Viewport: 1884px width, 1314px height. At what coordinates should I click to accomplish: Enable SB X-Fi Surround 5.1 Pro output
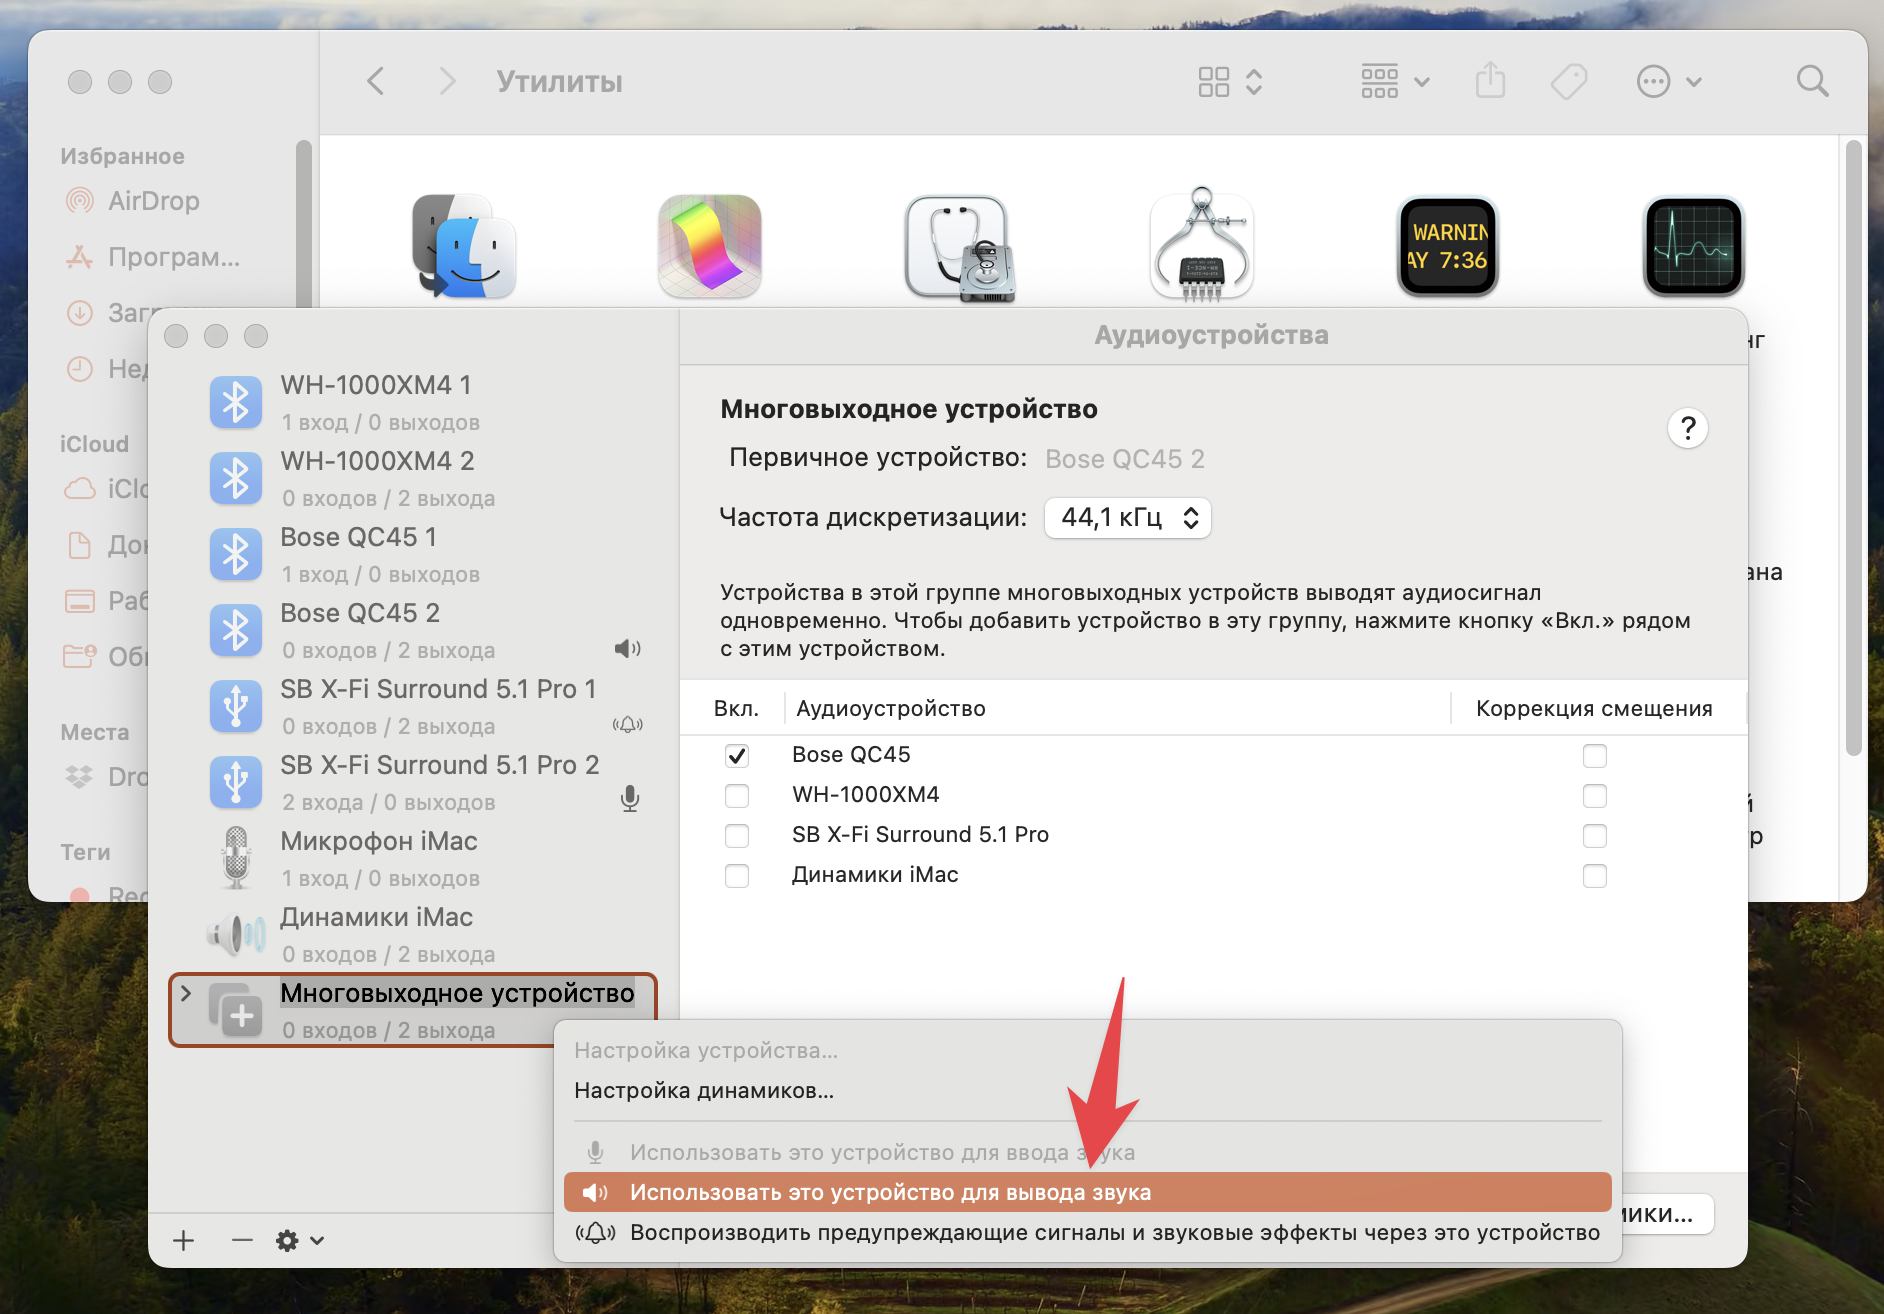coord(737,836)
